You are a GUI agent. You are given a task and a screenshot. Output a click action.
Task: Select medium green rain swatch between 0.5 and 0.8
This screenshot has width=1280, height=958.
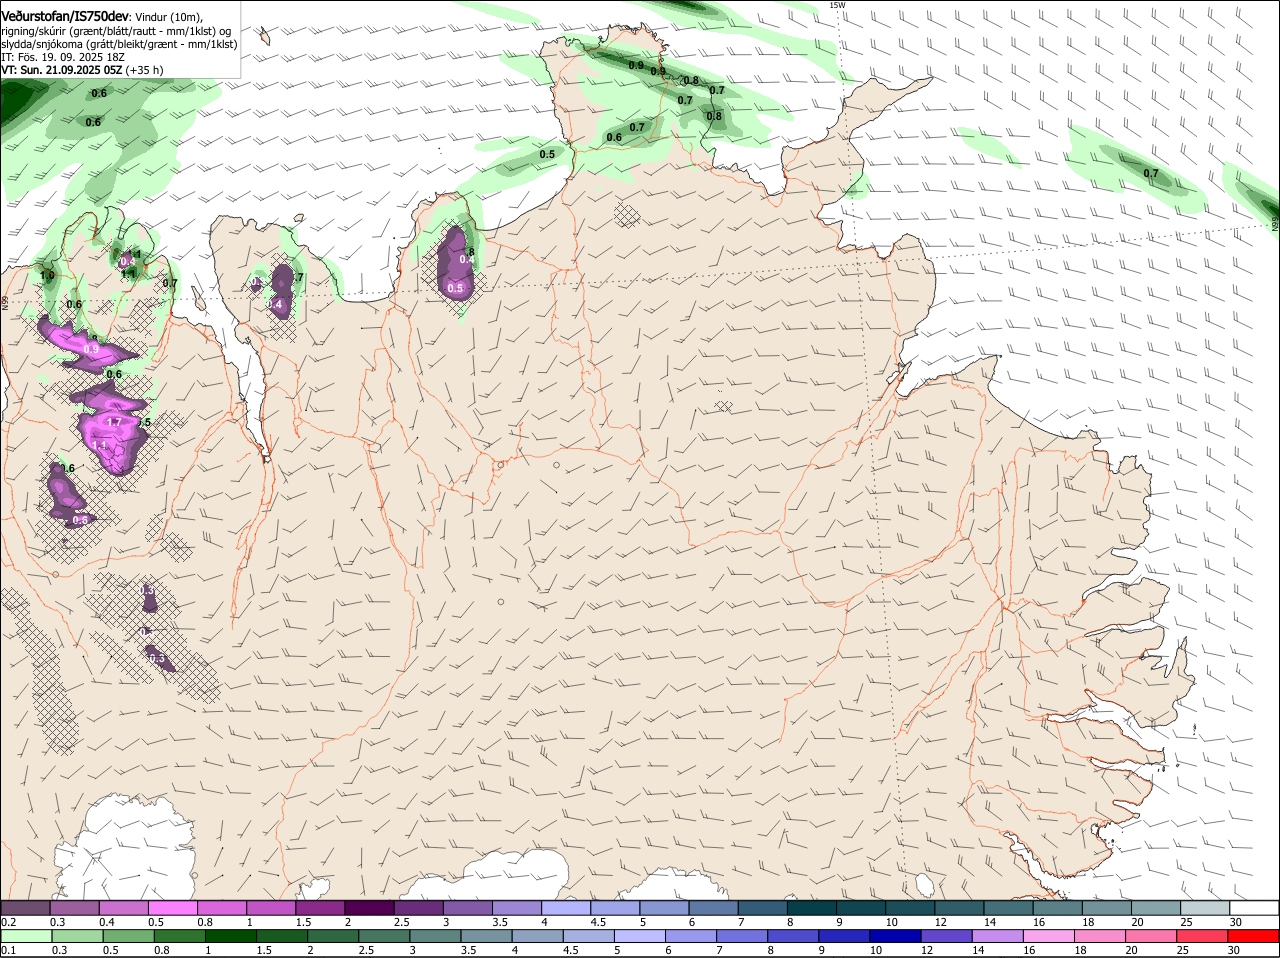pyautogui.click(x=128, y=935)
